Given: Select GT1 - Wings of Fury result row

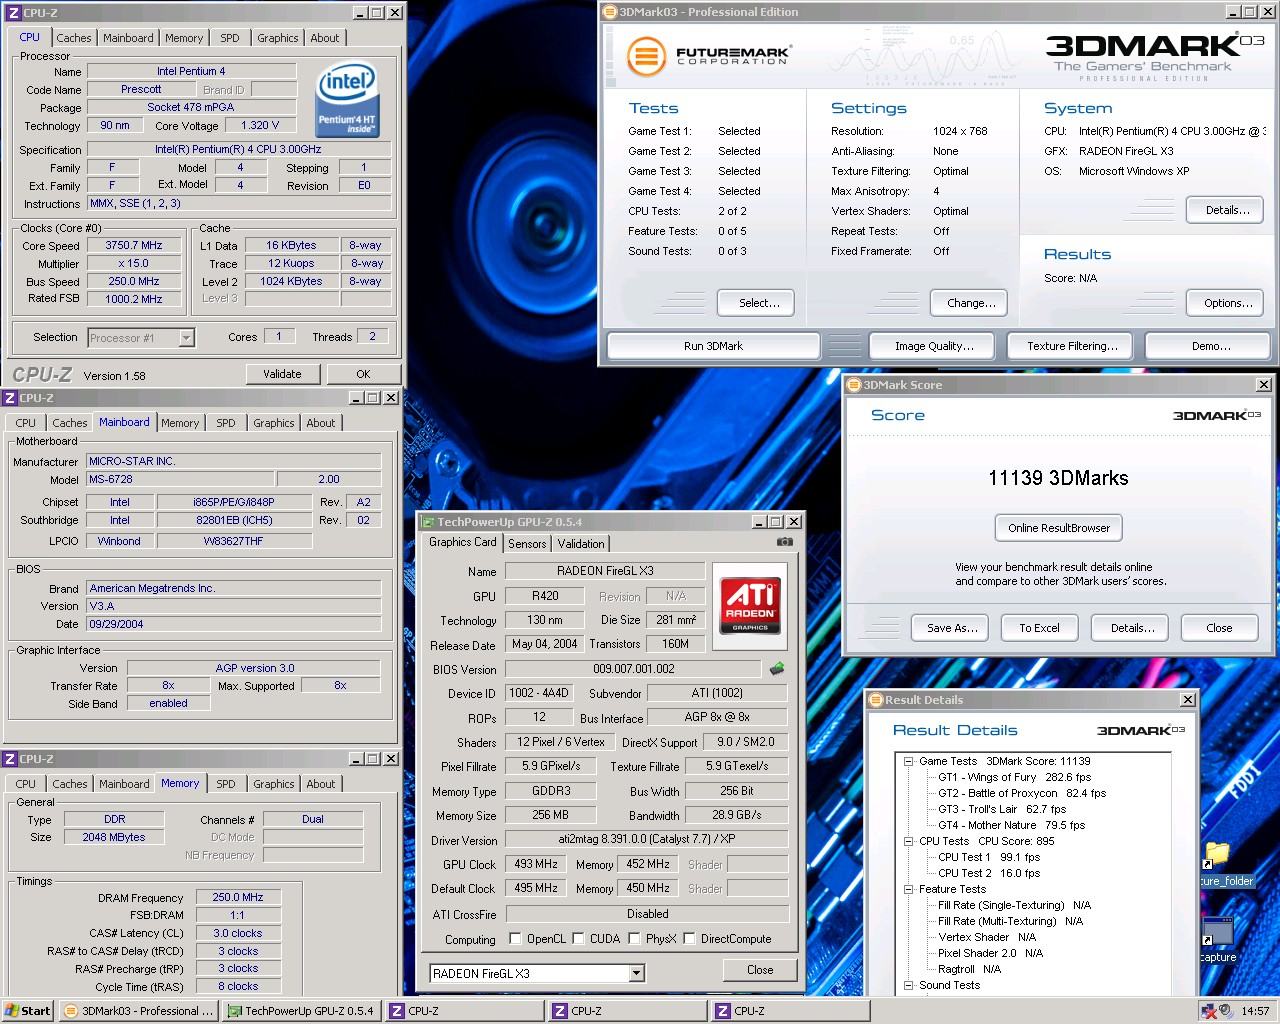Looking at the screenshot, I should pyautogui.click(x=1014, y=777).
